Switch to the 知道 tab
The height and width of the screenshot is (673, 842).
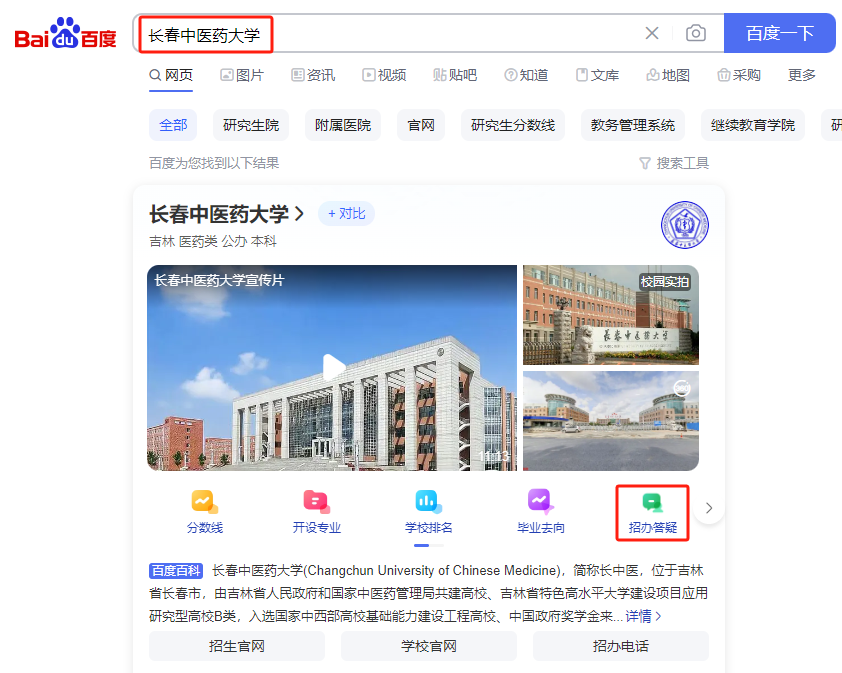coord(526,75)
